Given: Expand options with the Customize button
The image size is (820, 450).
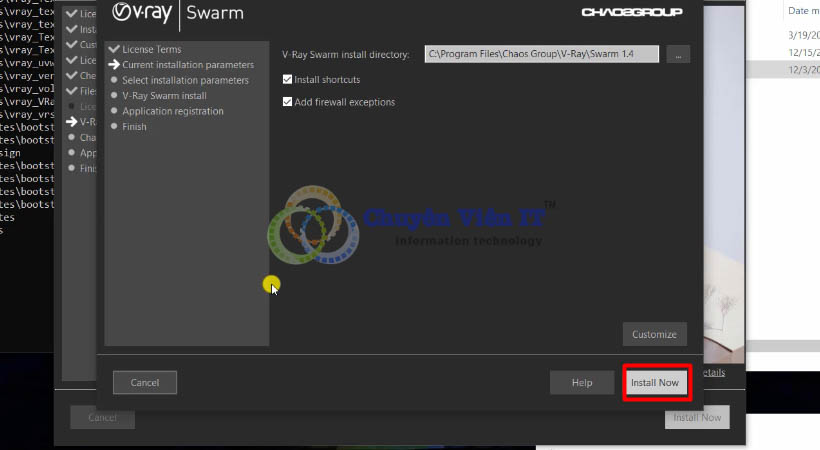Looking at the screenshot, I should [655, 334].
